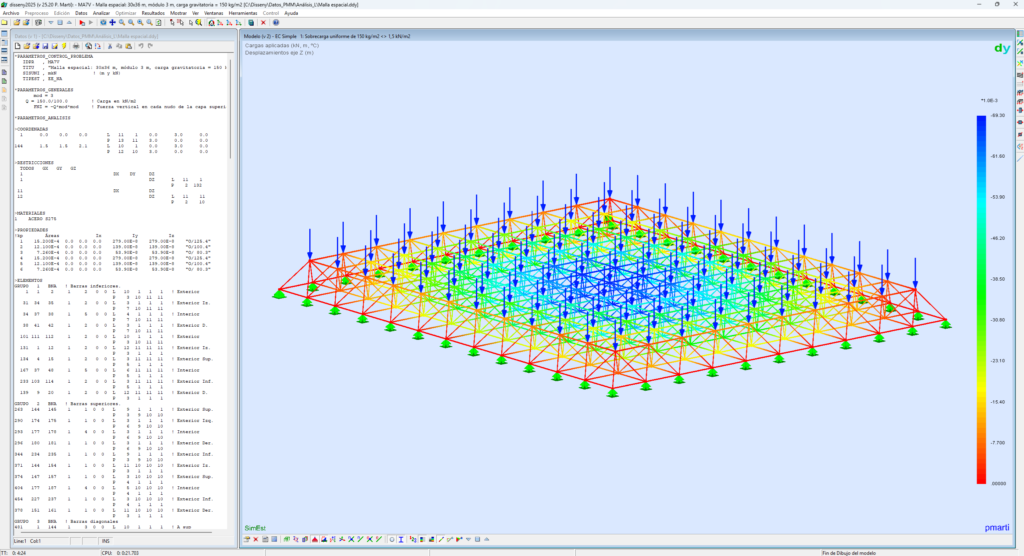This screenshot has width=1024, height=556.
Task: Click the blue help question mark icon
Action: (276, 23)
